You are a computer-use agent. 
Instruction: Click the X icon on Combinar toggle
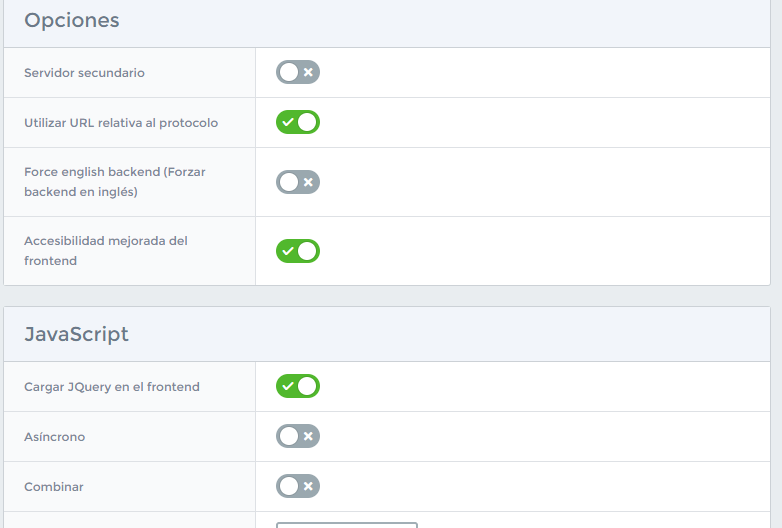(308, 486)
